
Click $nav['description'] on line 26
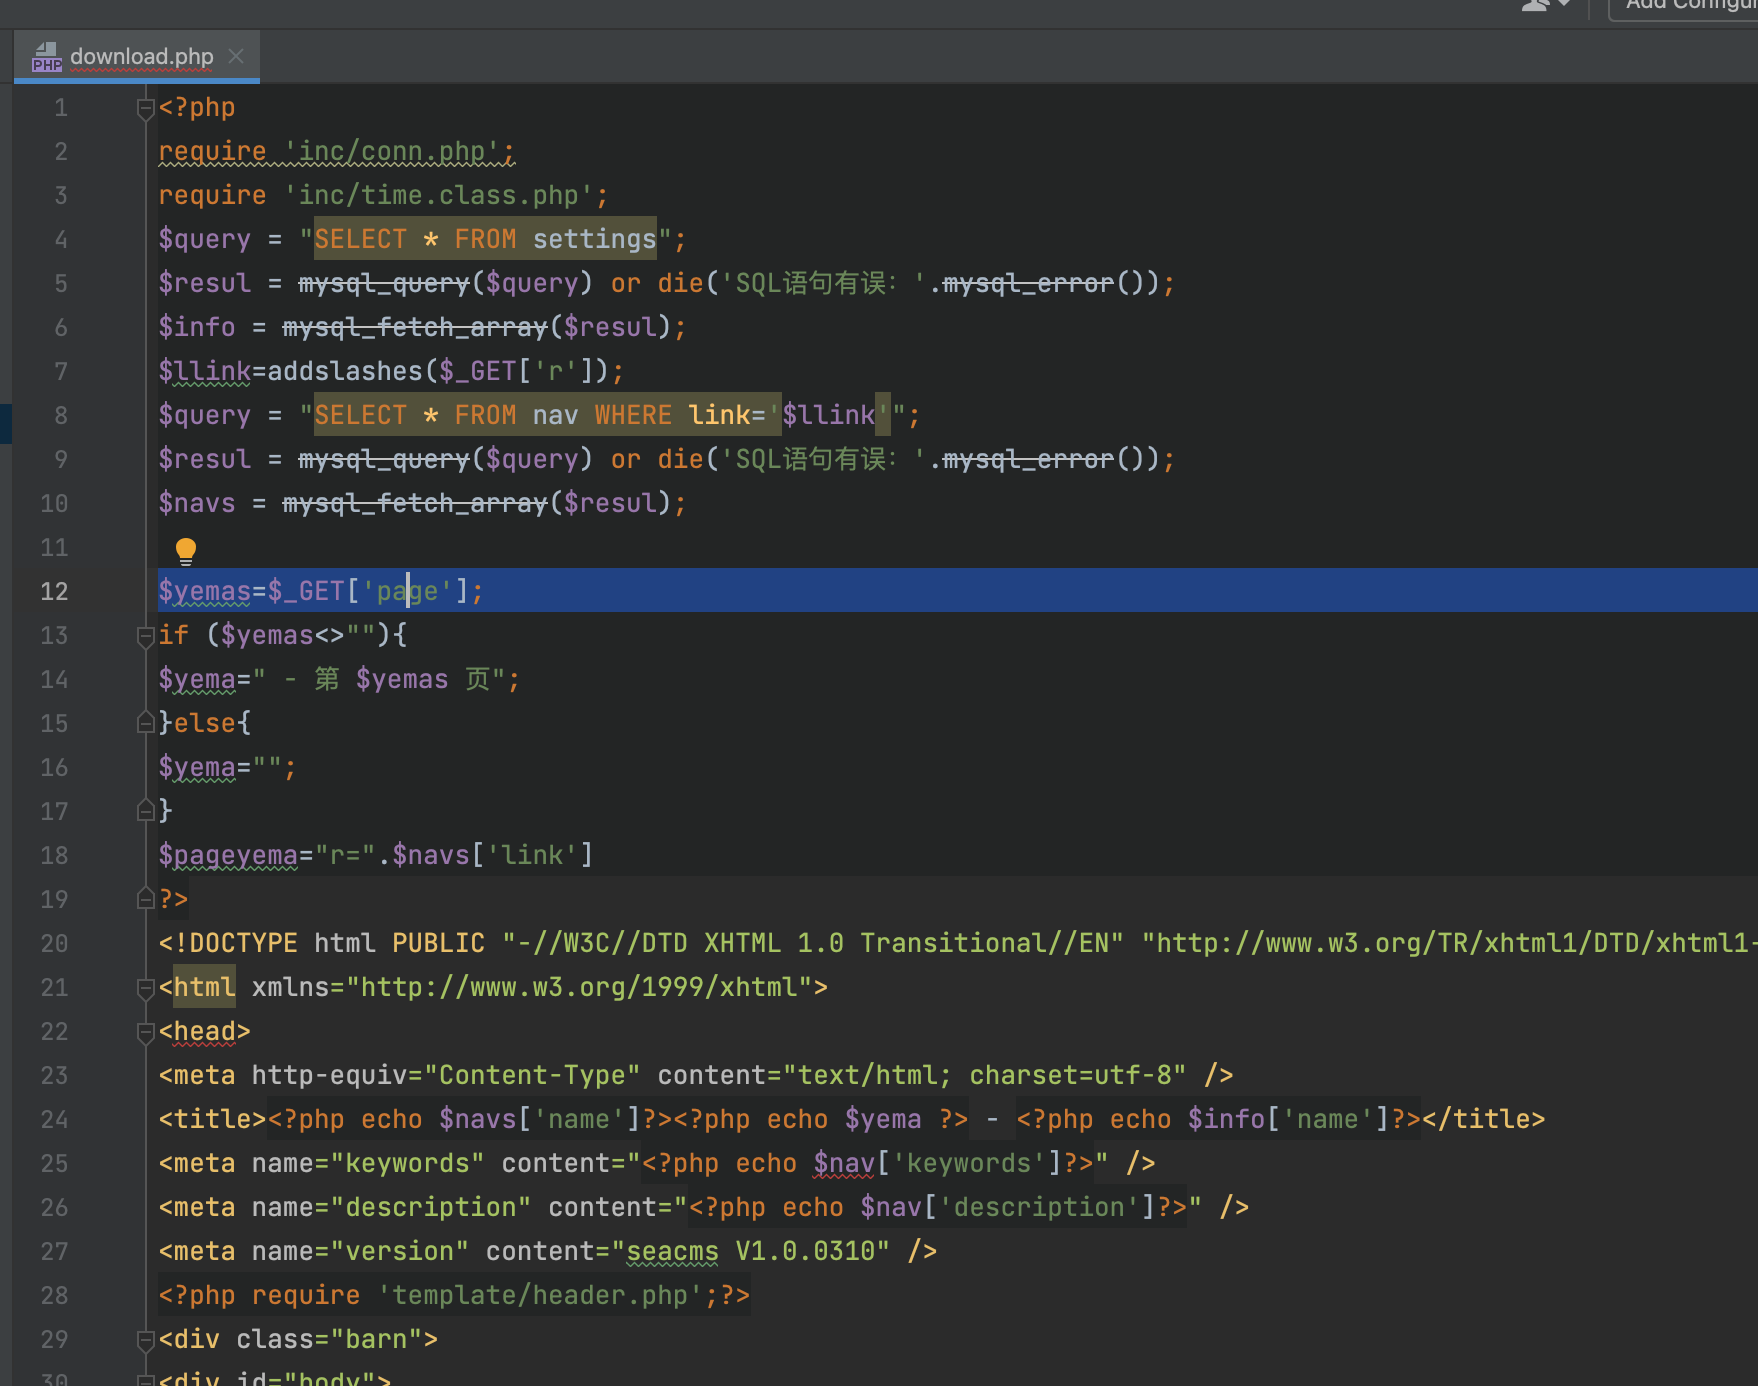tap(1008, 1207)
